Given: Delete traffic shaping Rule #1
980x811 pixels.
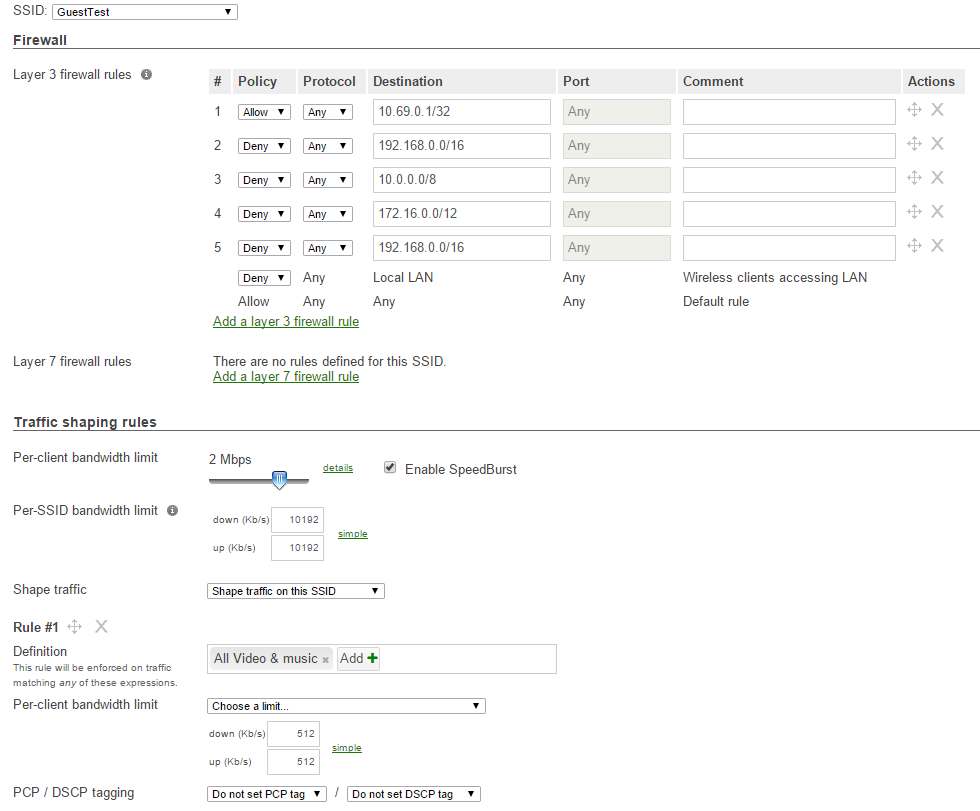Looking at the screenshot, I should [101, 627].
